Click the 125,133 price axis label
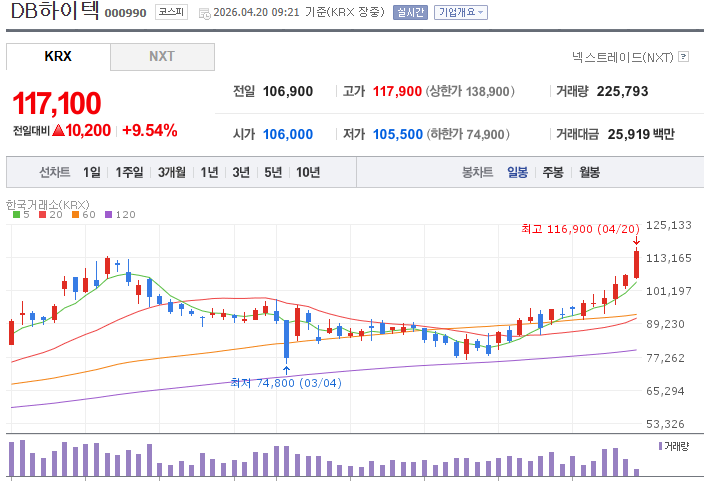 [669, 225]
